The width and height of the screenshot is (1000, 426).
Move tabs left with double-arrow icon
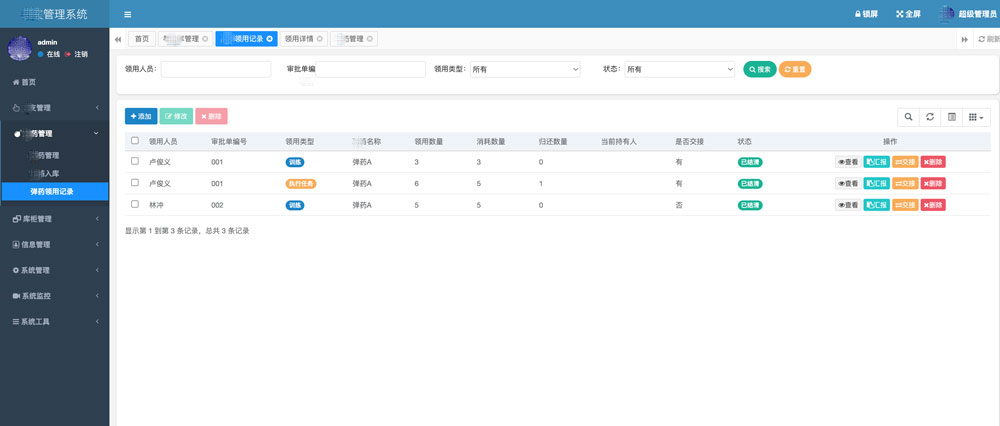[118, 40]
